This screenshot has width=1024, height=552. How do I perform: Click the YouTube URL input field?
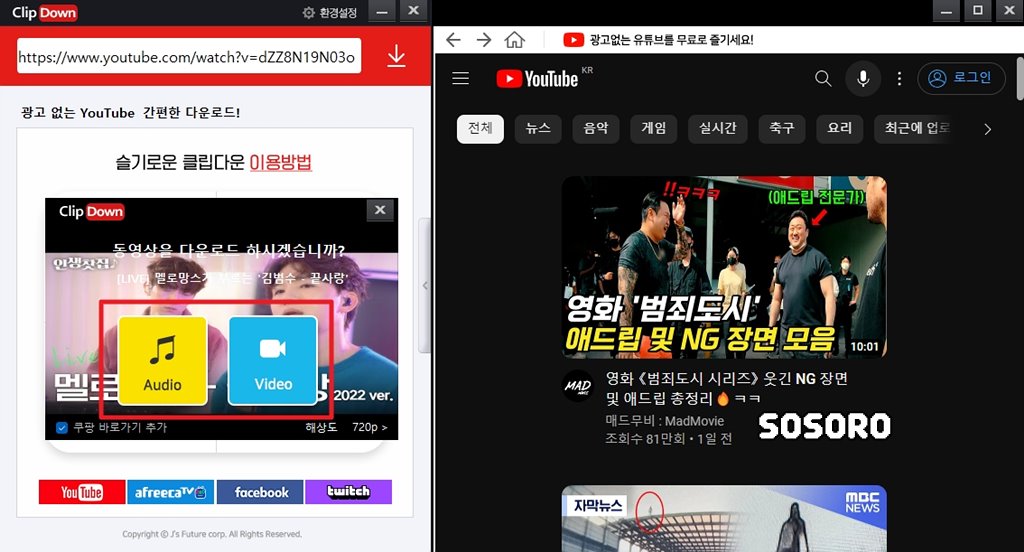click(x=189, y=56)
